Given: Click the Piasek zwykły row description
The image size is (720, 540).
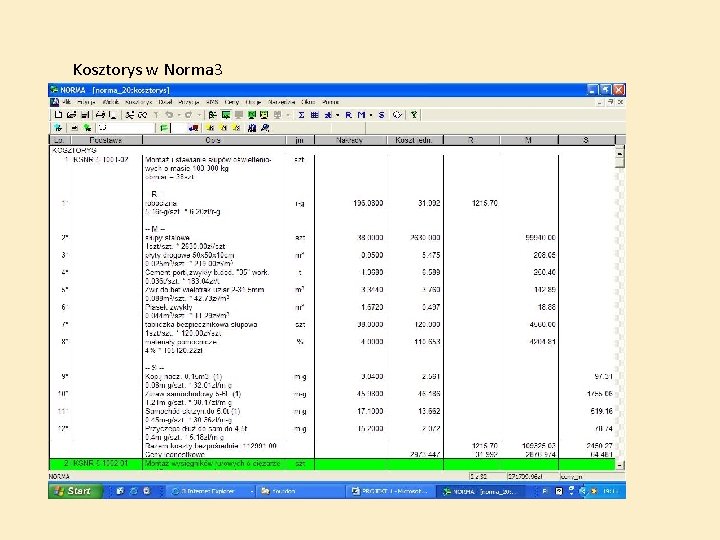Looking at the screenshot, I should pos(169,307).
